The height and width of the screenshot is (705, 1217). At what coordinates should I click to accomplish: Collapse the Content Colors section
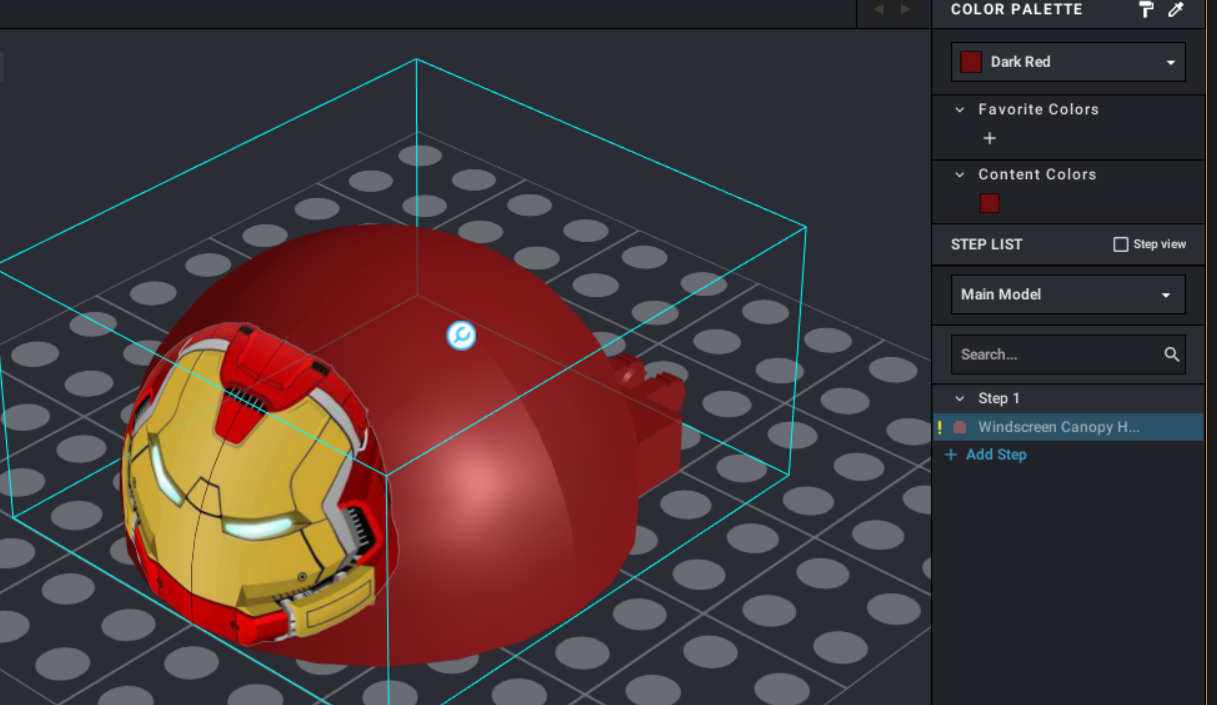click(x=960, y=174)
